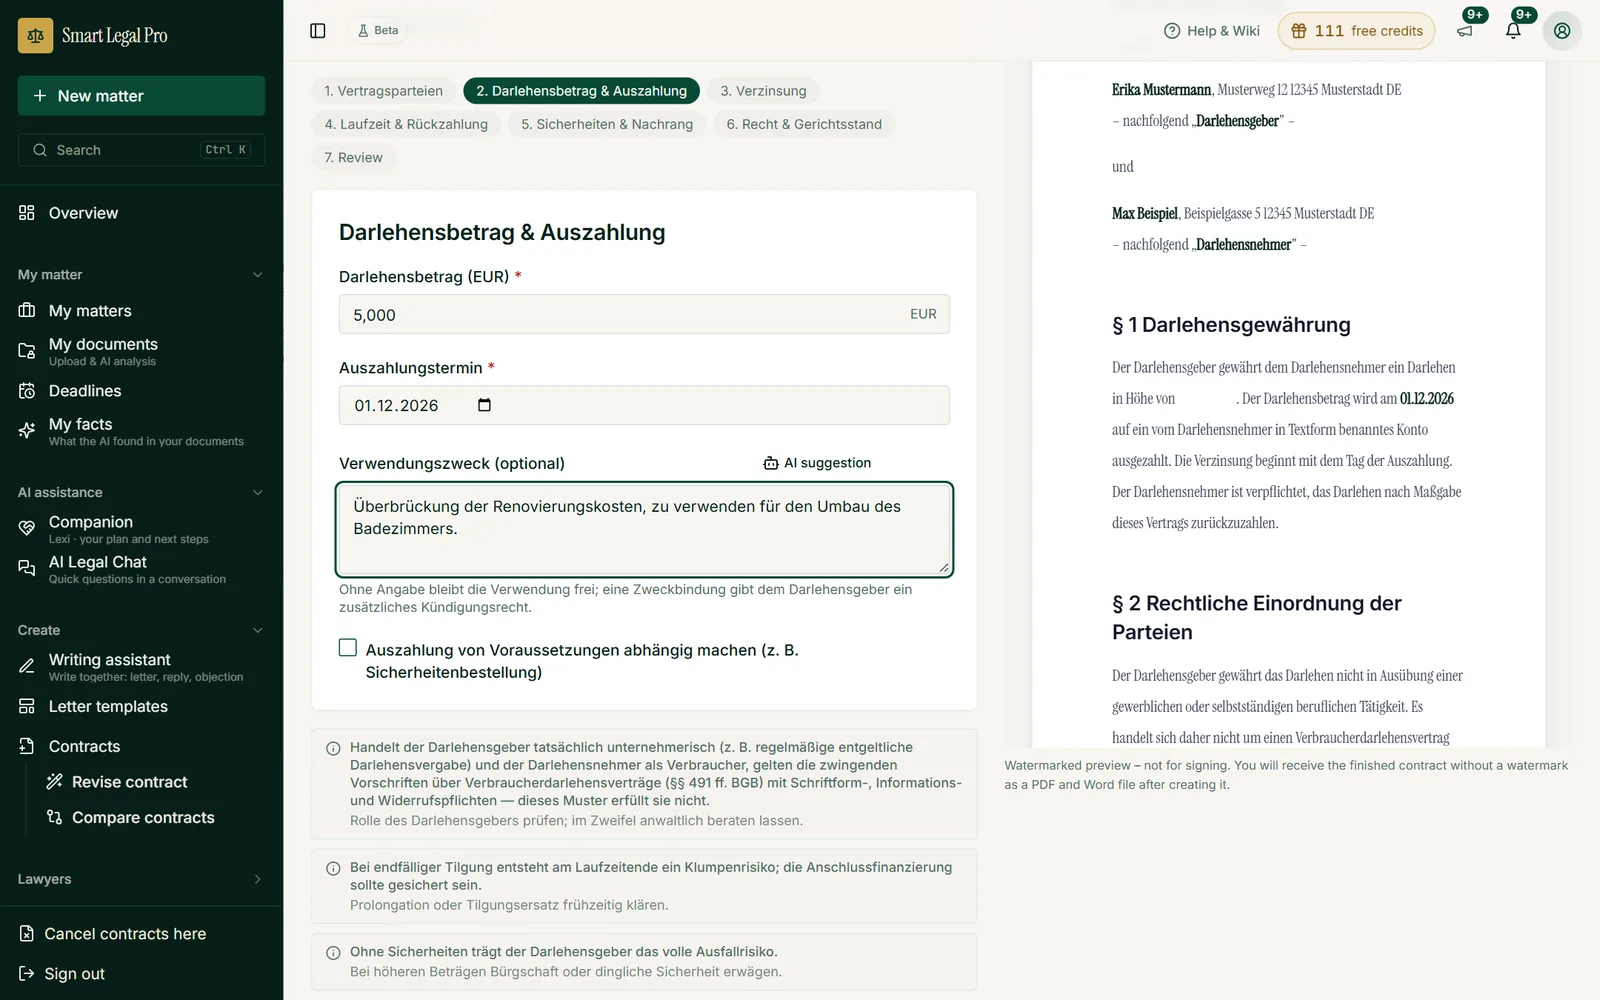Open the user profile avatar icon
The width and height of the screenshot is (1600, 1000).
click(1562, 31)
